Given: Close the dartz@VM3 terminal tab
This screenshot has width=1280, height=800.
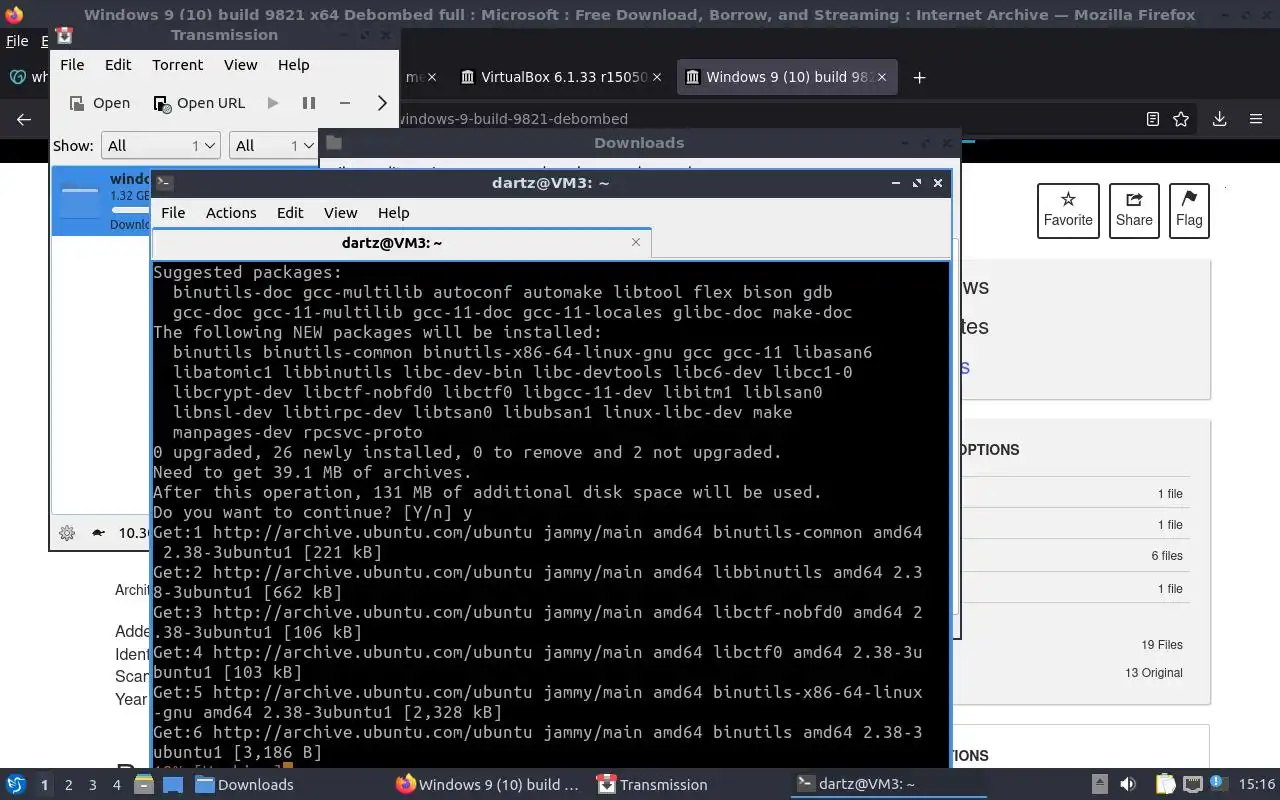Looking at the screenshot, I should click(636, 242).
